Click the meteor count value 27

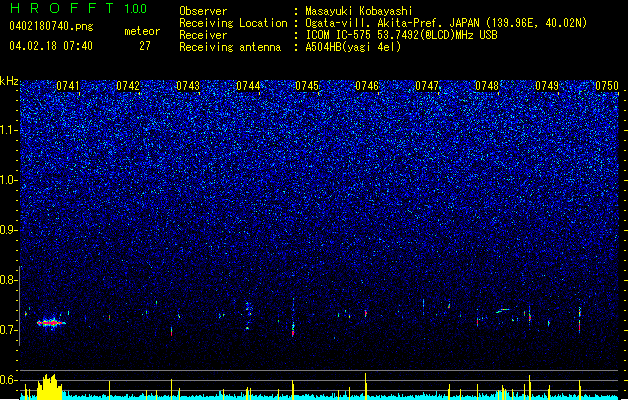(x=145, y=46)
